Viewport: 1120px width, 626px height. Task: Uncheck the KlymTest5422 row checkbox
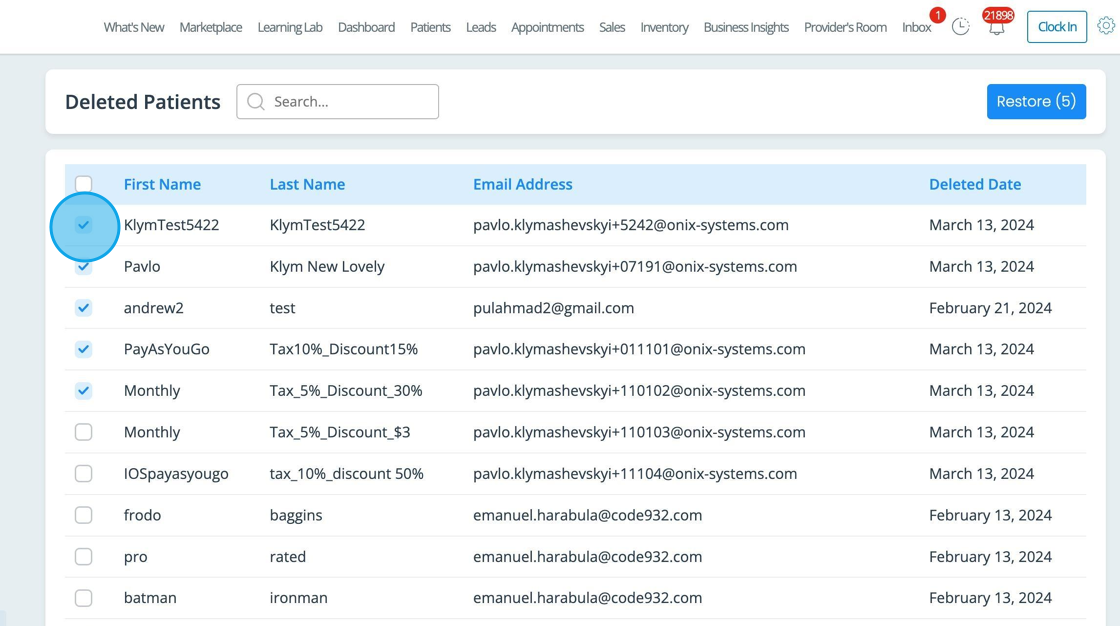[x=84, y=225]
